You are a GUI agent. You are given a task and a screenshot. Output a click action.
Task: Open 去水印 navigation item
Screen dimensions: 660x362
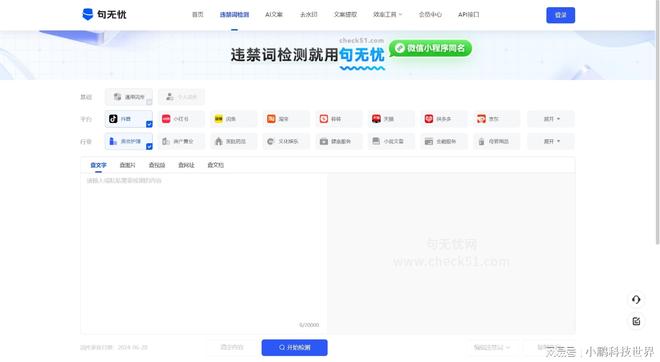(x=309, y=14)
